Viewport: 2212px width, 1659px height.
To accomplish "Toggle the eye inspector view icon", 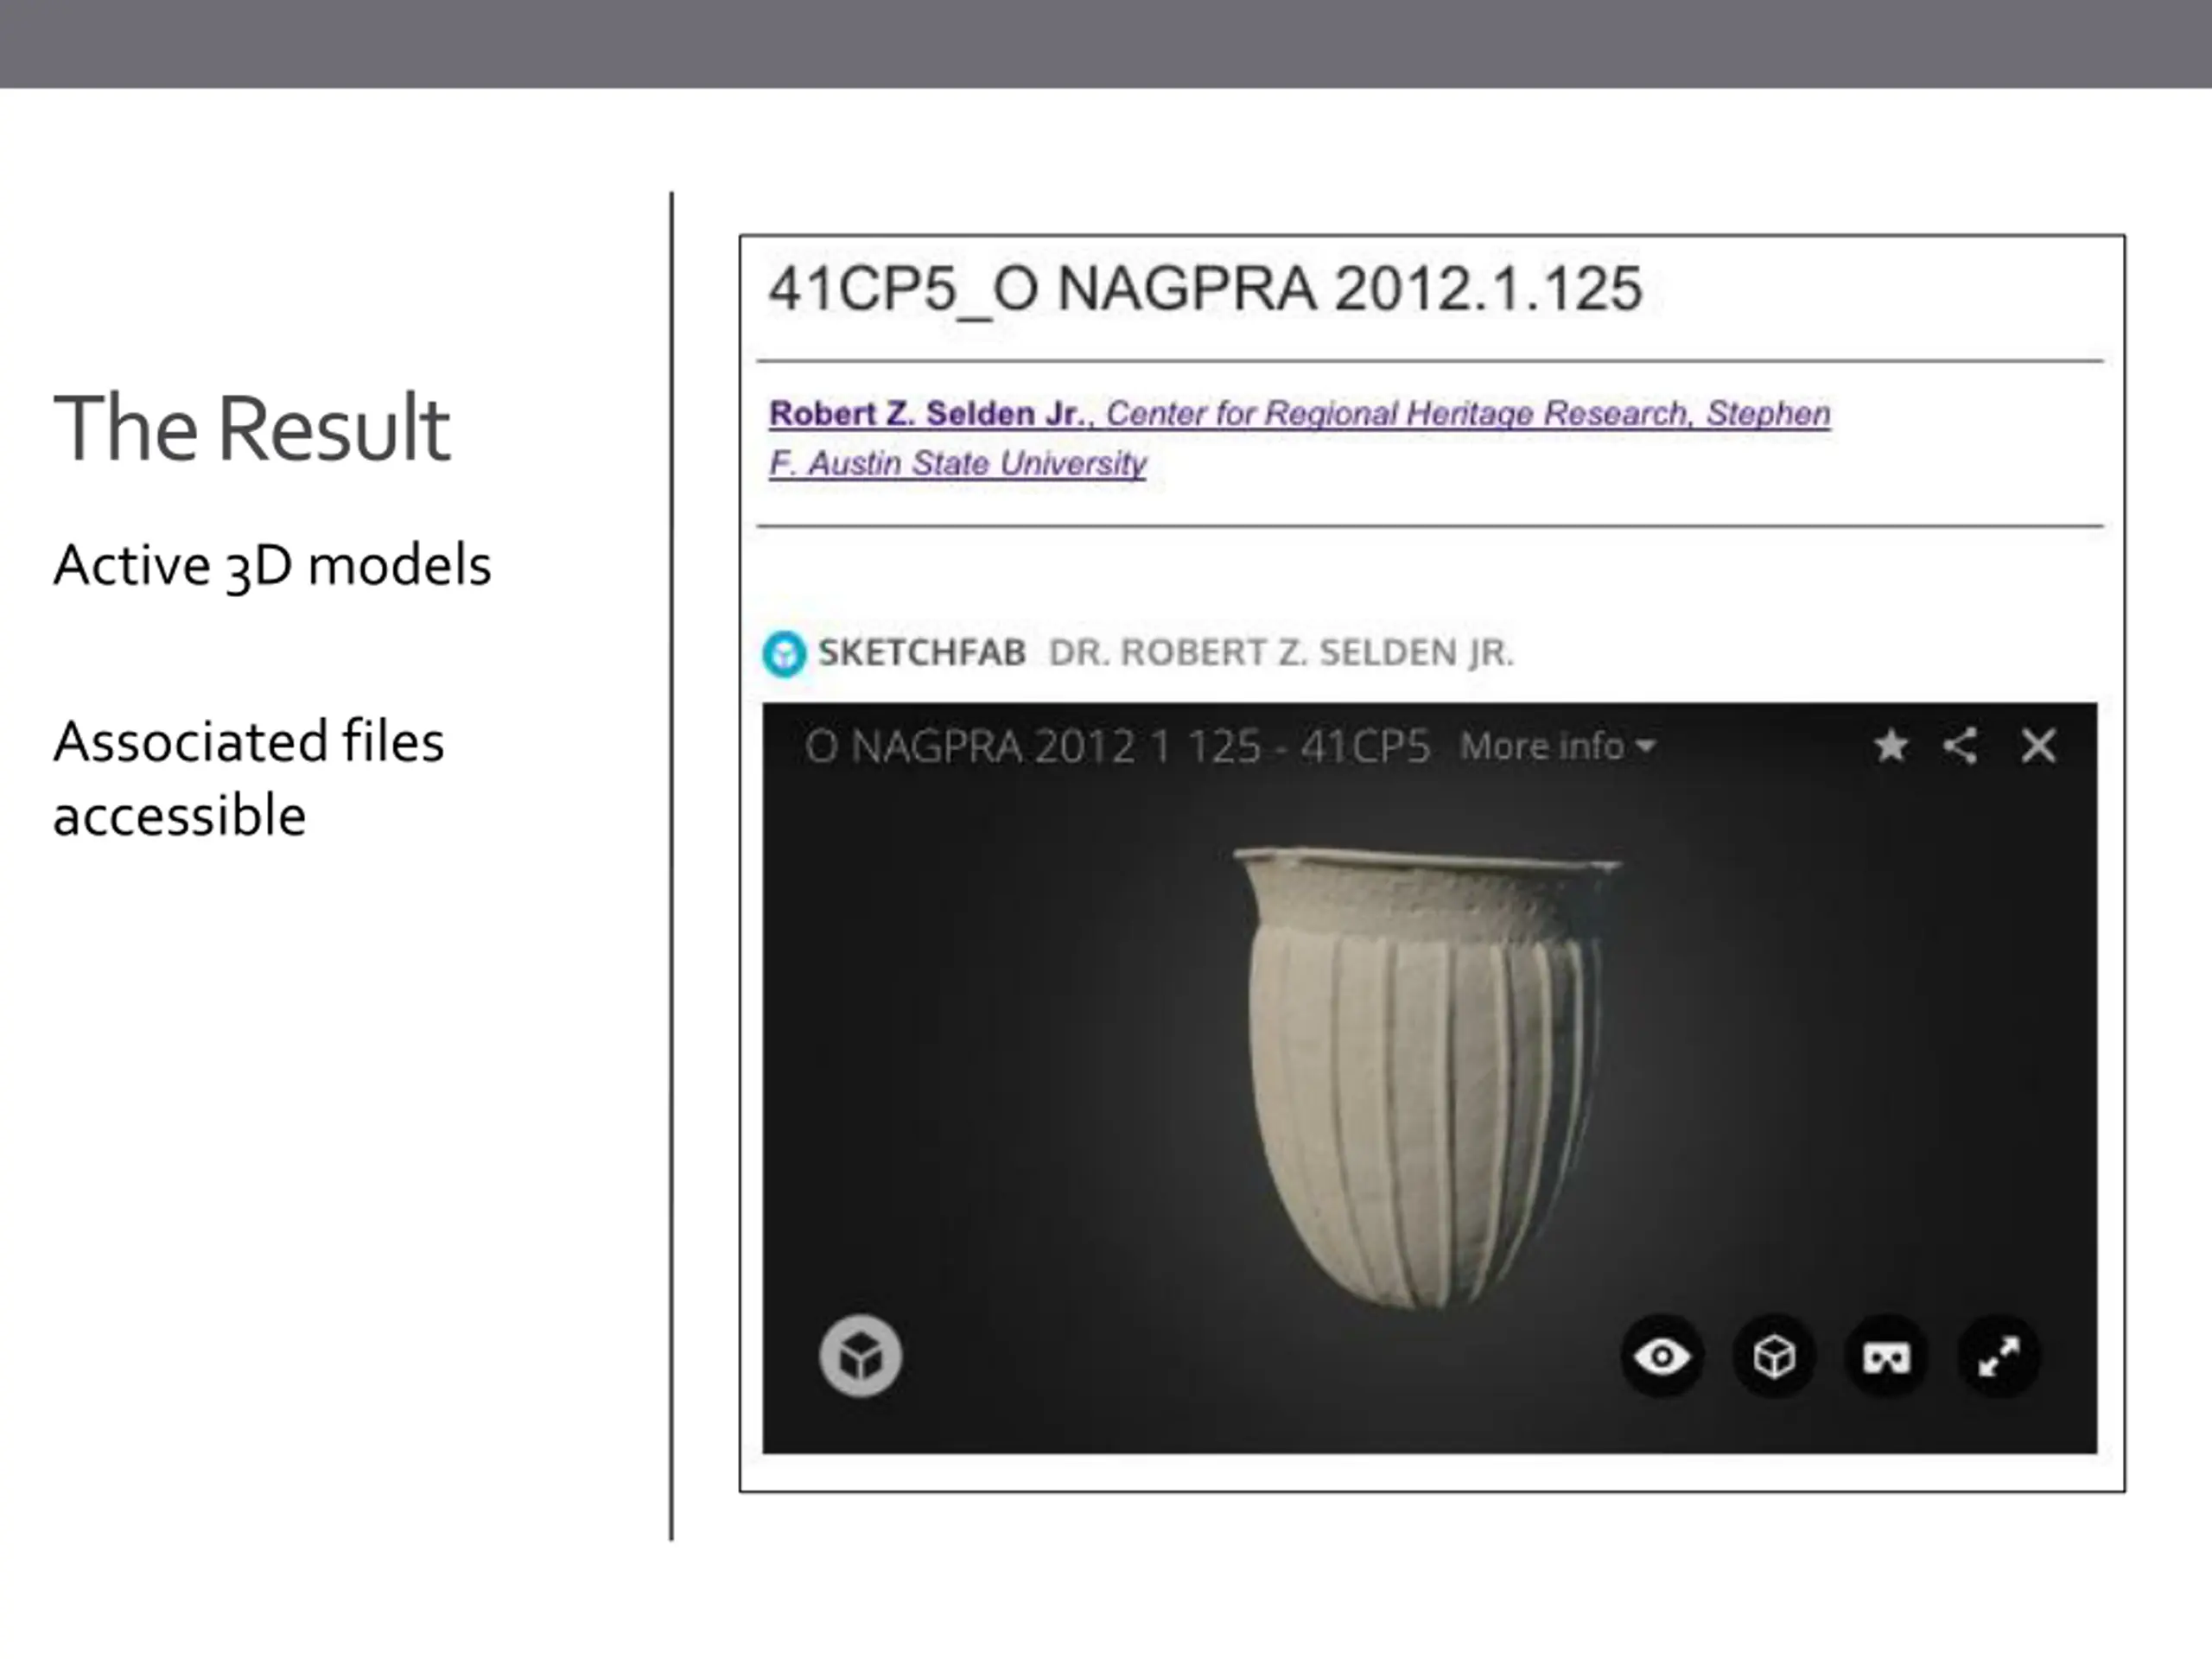I will pos(1662,1357).
